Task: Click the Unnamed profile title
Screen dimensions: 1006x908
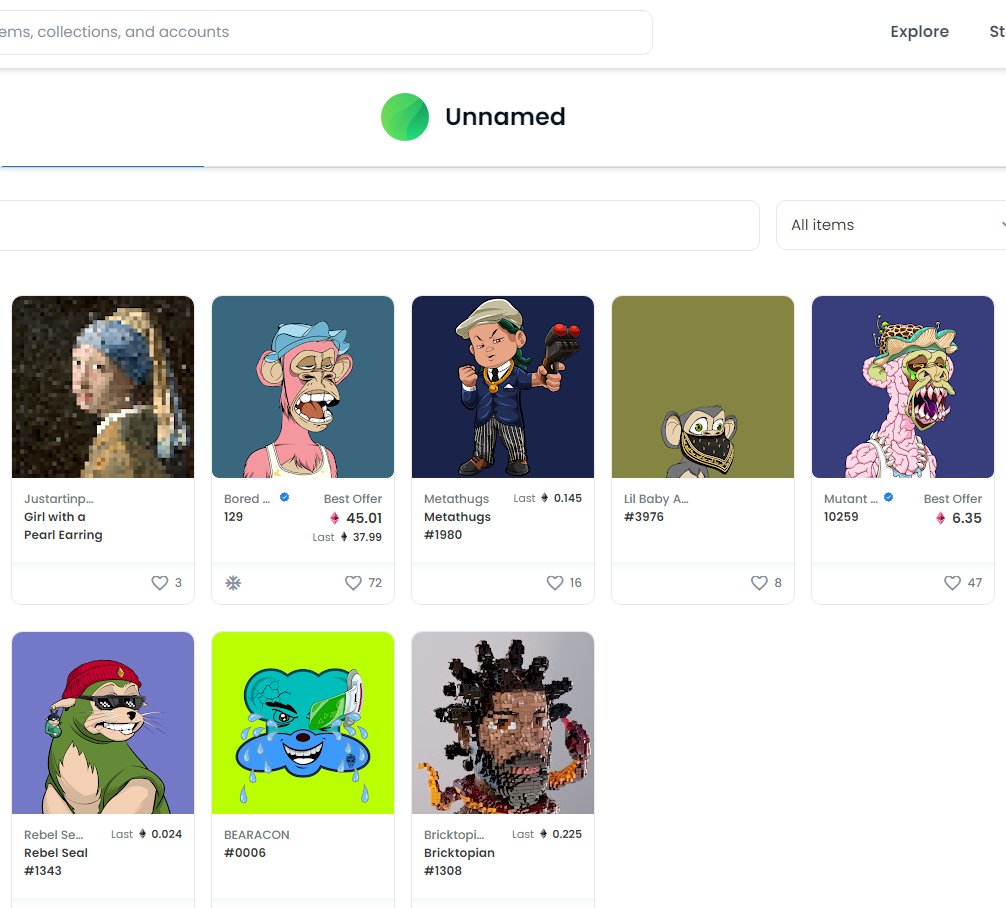Action: click(x=506, y=117)
